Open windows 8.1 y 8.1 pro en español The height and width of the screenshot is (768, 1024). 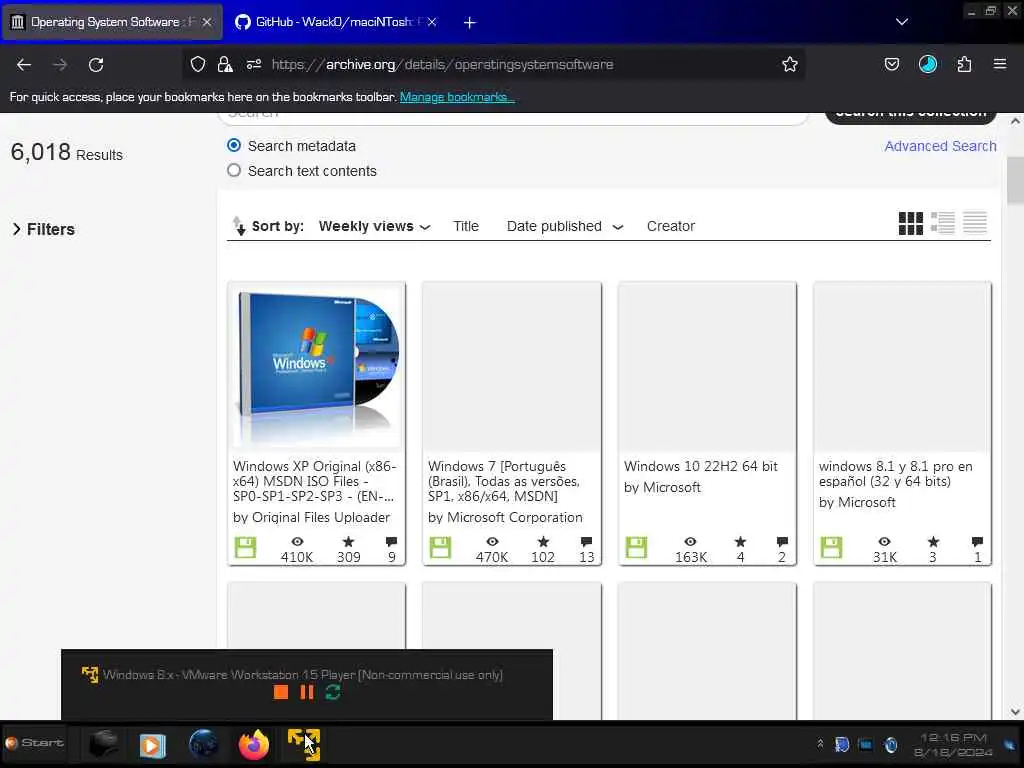[895, 473]
